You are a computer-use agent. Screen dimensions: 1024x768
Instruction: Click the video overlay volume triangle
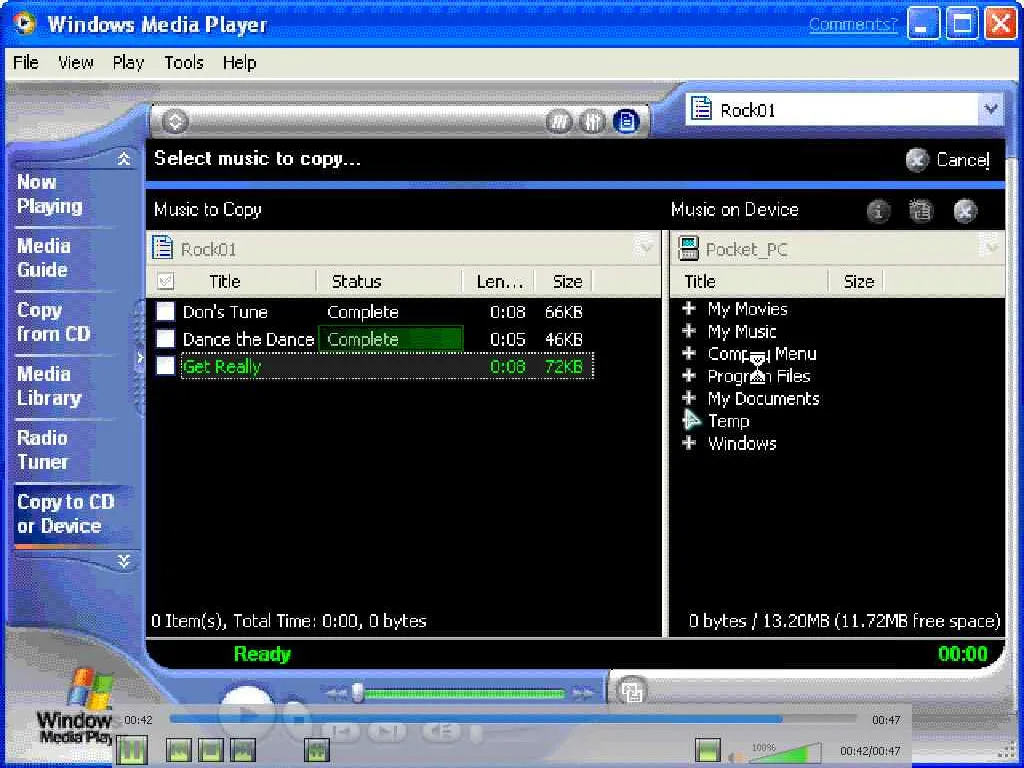click(x=784, y=753)
